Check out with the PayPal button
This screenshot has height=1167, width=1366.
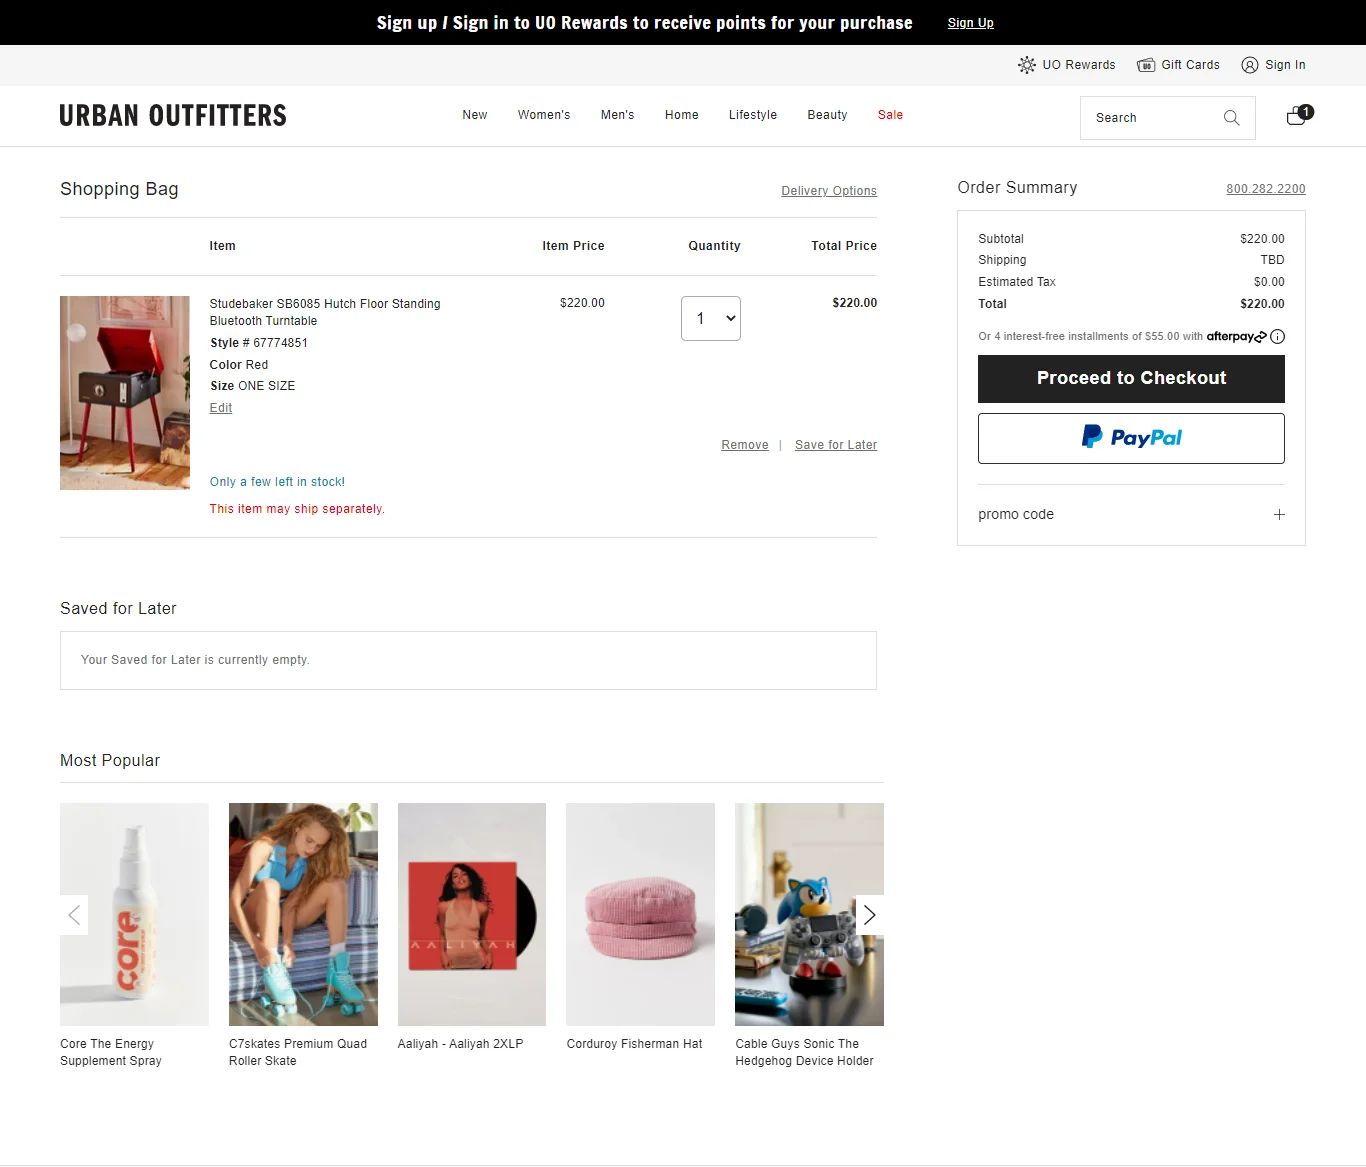pyautogui.click(x=1130, y=438)
